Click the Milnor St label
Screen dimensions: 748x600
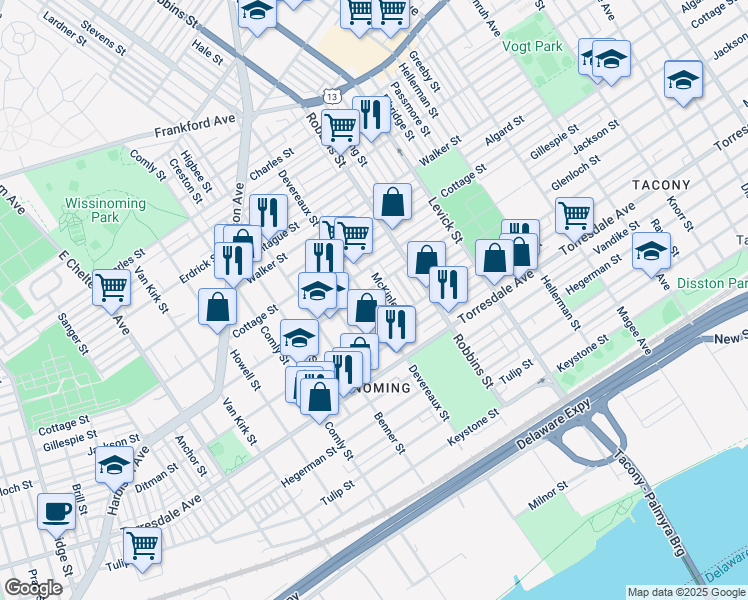coord(548,496)
